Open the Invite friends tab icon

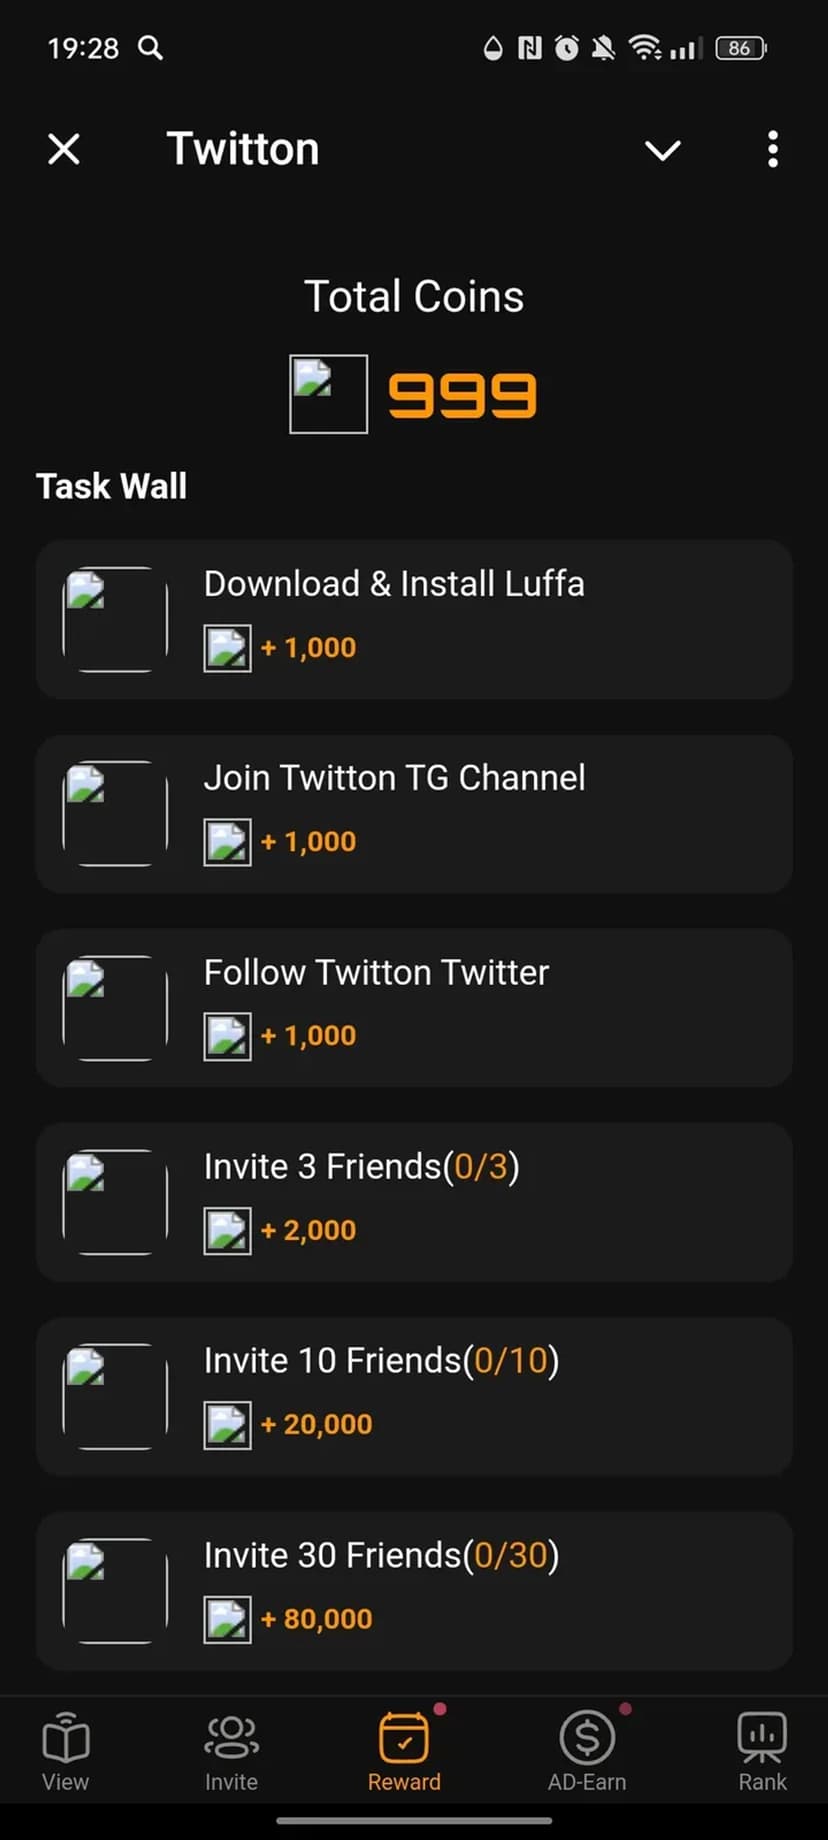pyautogui.click(x=231, y=1739)
